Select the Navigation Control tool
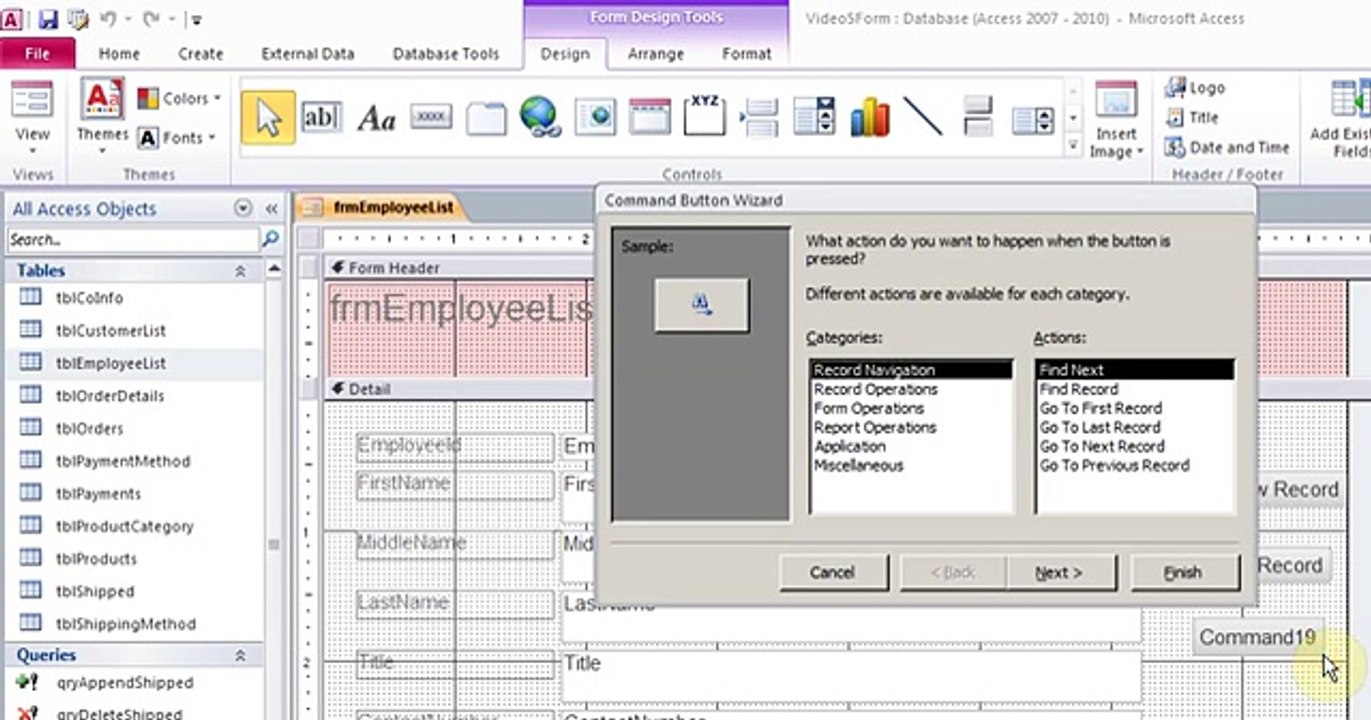The image size is (1371, 720). click(x=650, y=117)
